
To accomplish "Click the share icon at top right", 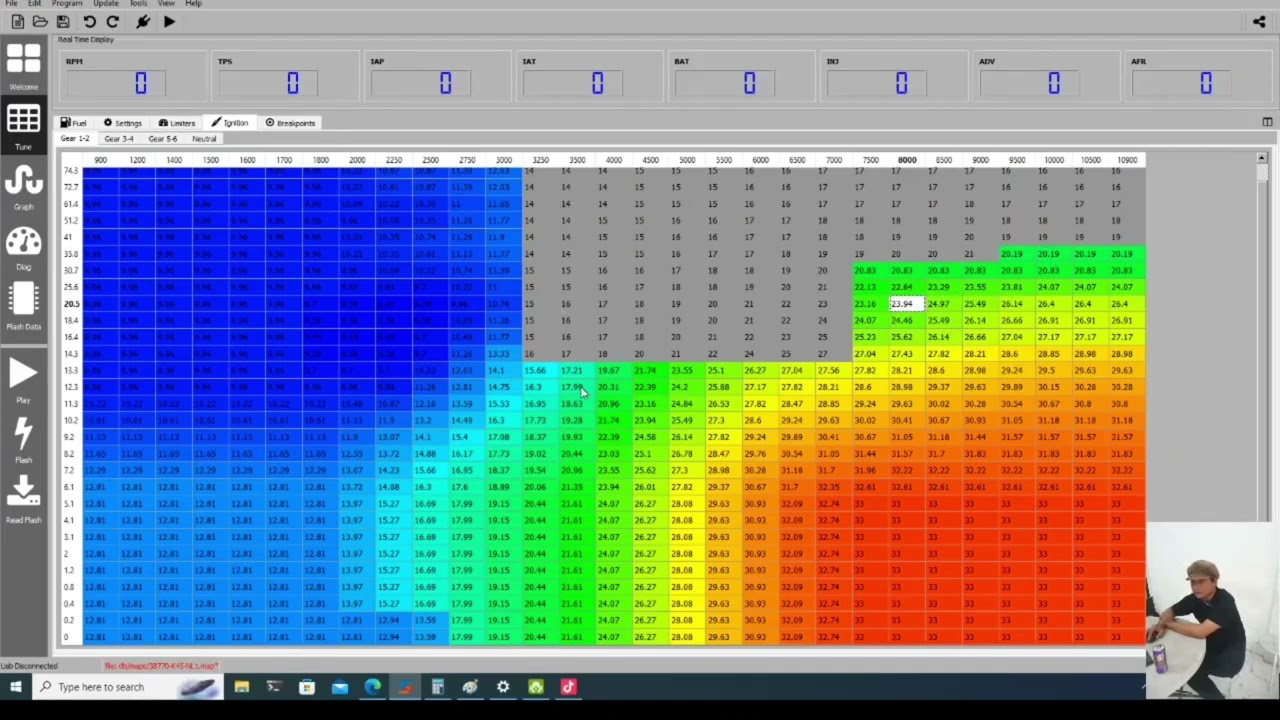I will pyautogui.click(x=1259, y=21).
